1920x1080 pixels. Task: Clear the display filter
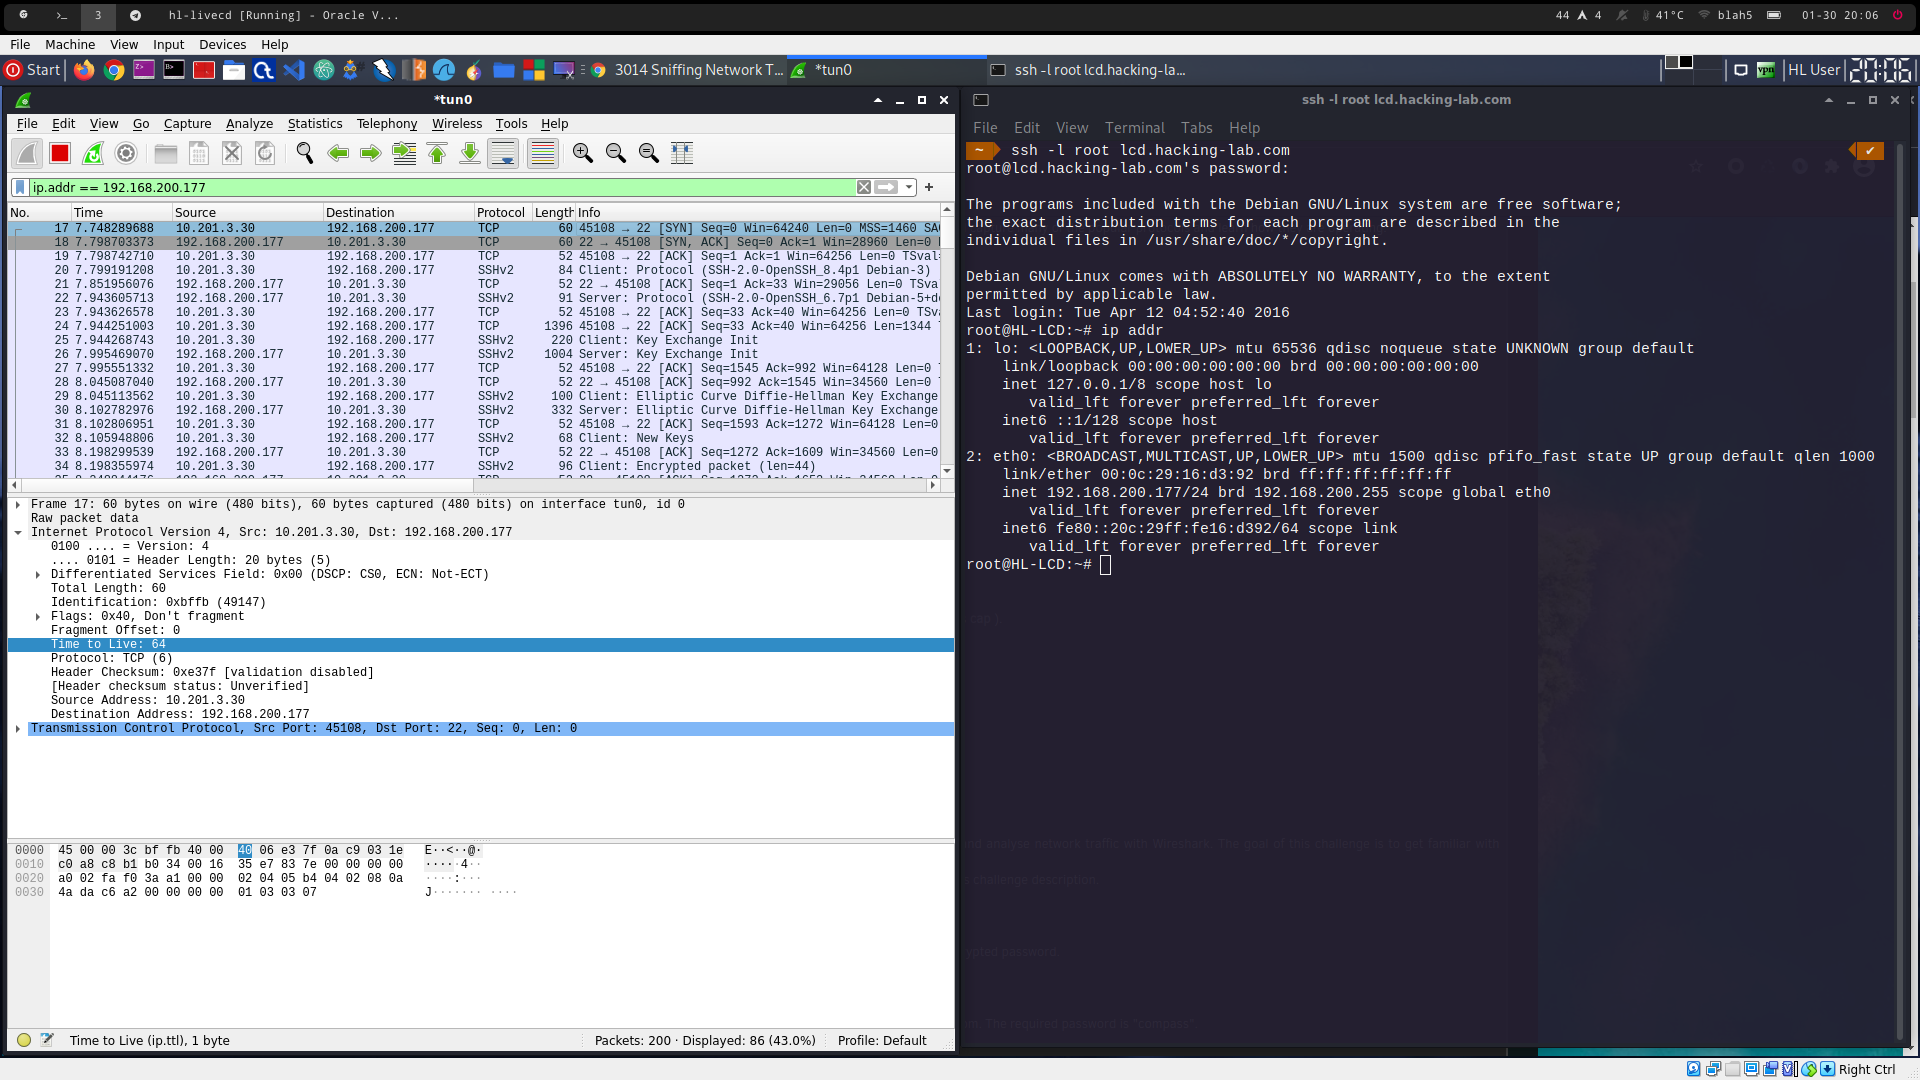[x=864, y=187]
